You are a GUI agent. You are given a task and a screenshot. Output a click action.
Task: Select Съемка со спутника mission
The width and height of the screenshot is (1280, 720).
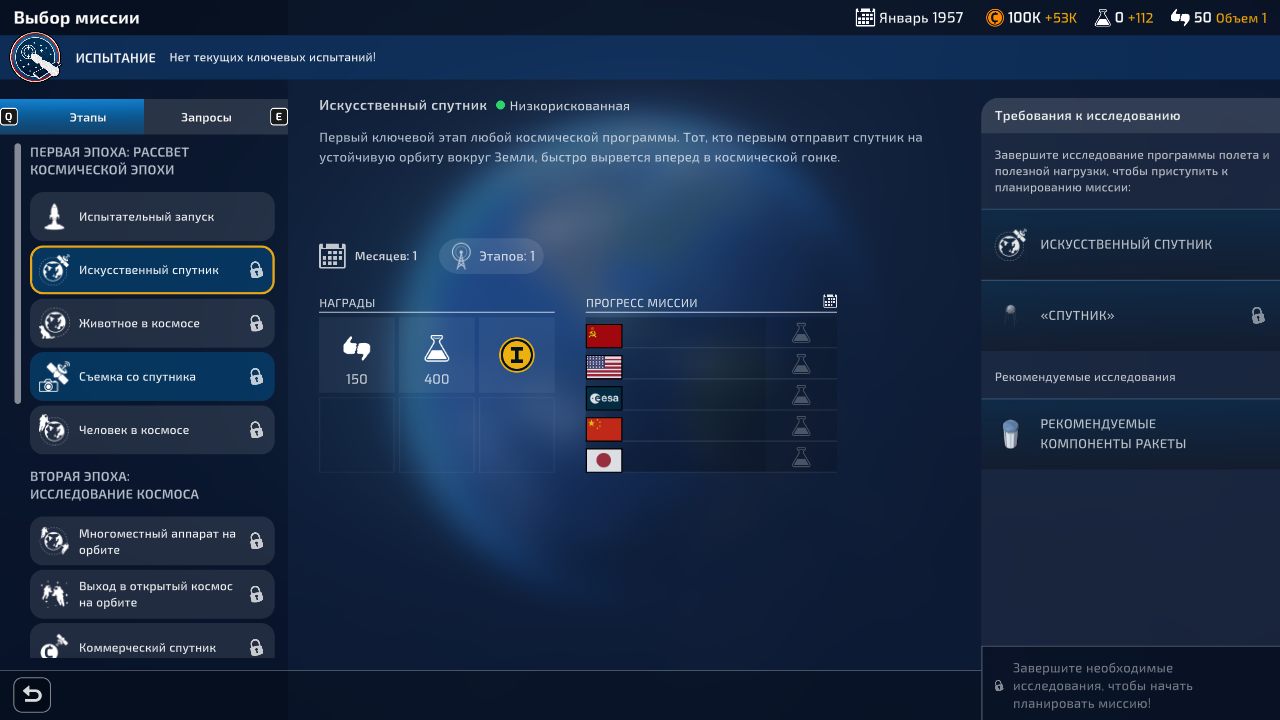(152, 377)
